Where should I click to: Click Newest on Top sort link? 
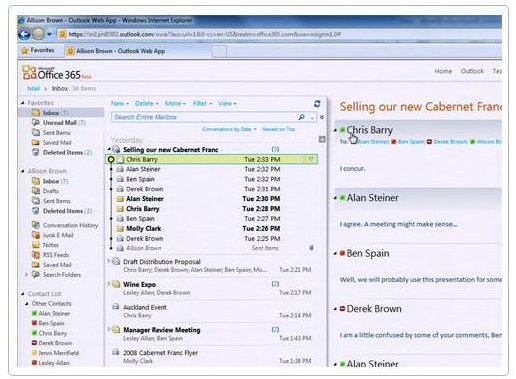(278, 129)
